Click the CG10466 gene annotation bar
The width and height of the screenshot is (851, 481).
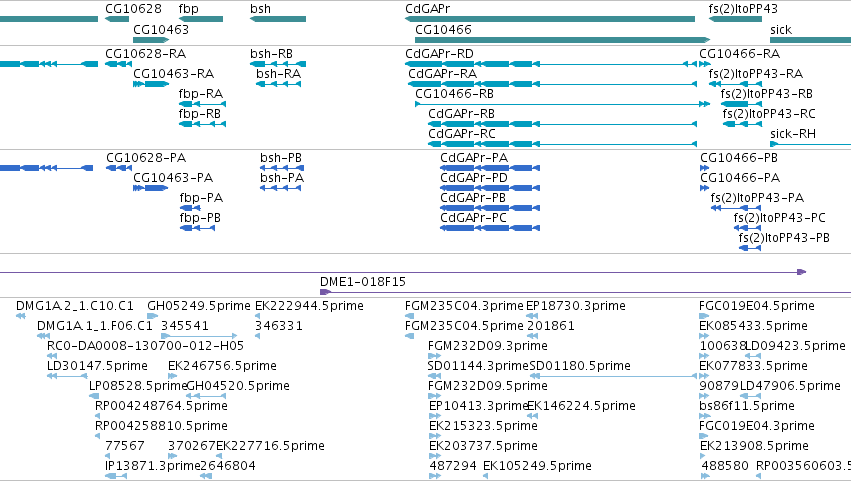coord(562,40)
